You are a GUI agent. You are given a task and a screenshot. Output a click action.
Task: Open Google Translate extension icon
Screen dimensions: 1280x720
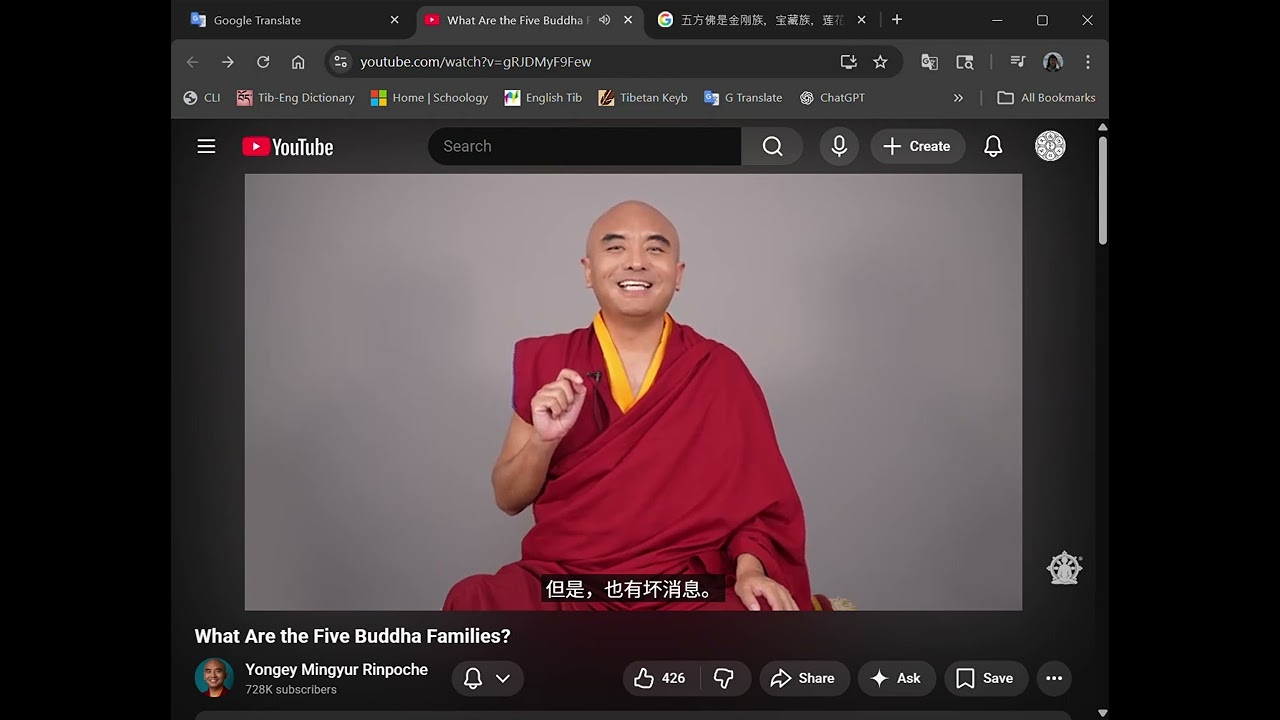pyautogui.click(x=929, y=62)
